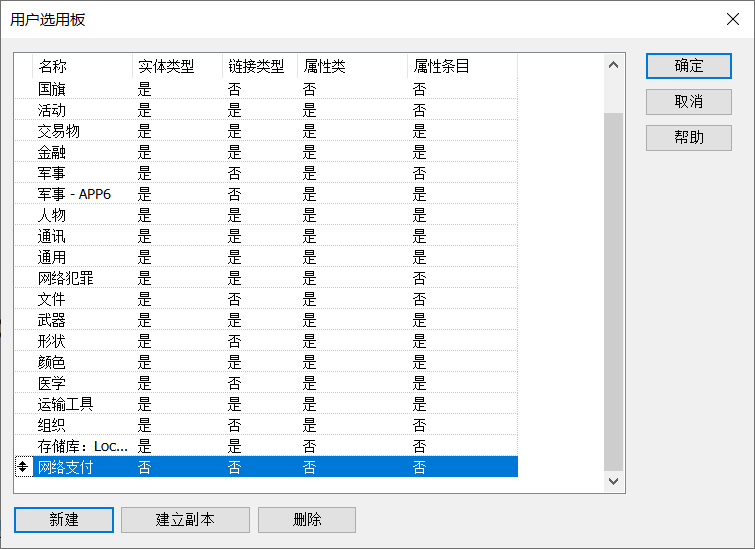The height and width of the screenshot is (549, 755).
Task: Select the 人物 palette row
Action: [x=266, y=215]
